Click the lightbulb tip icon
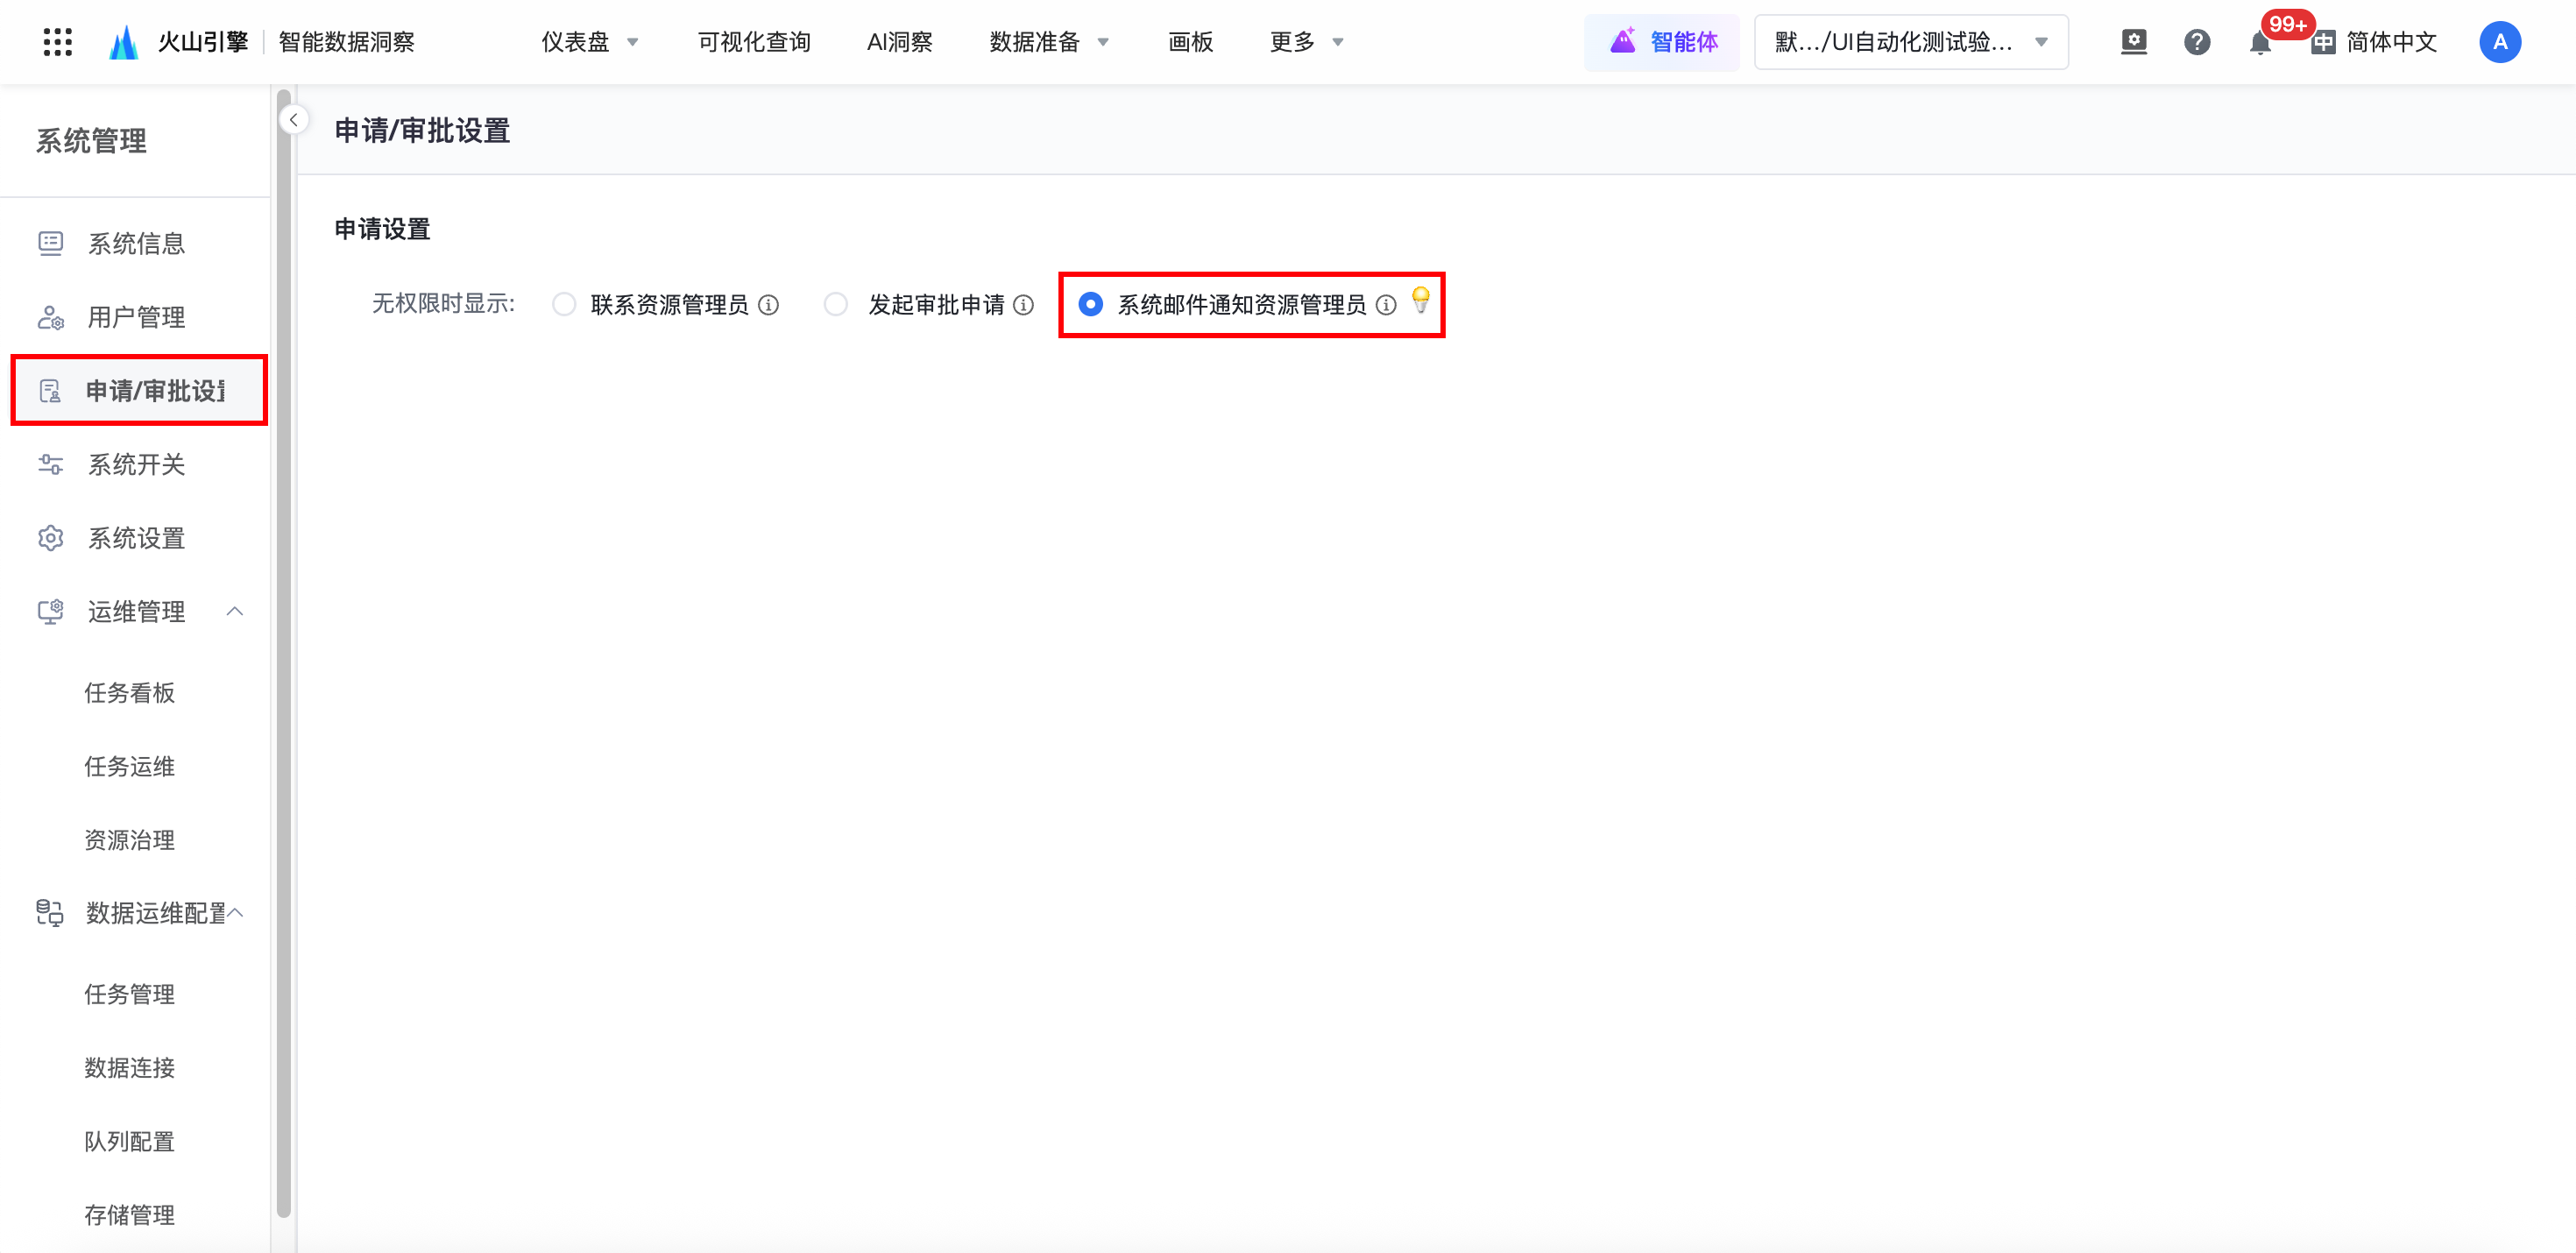The width and height of the screenshot is (2576, 1253). point(1420,299)
